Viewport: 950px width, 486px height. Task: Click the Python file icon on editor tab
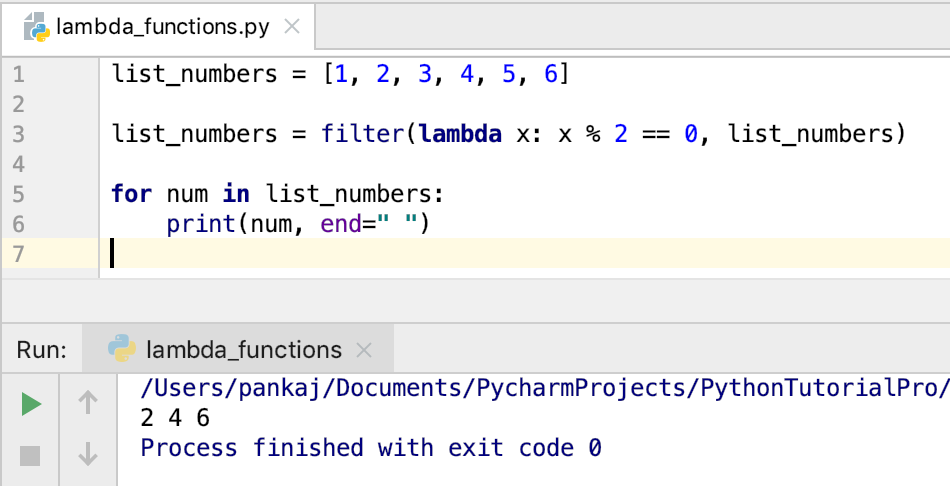pyautogui.click(x=36, y=27)
